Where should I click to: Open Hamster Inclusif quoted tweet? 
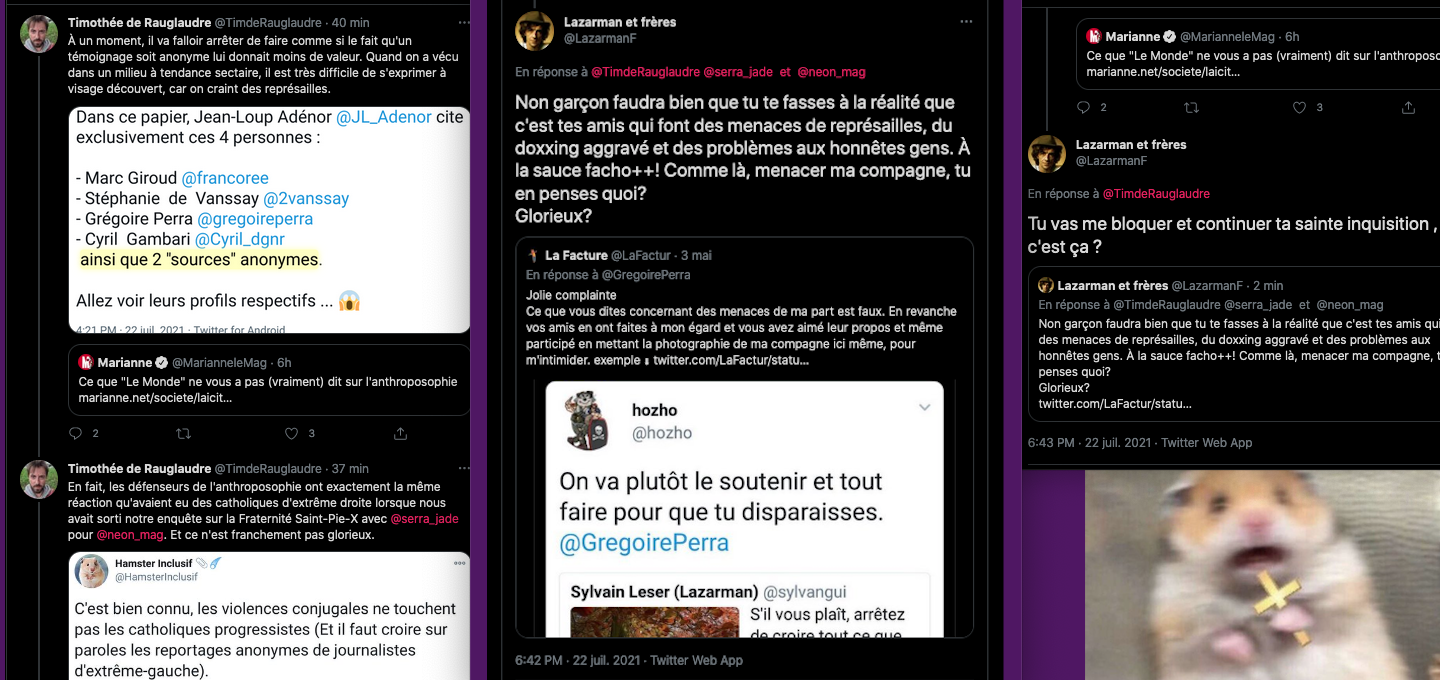coord(269,616)
